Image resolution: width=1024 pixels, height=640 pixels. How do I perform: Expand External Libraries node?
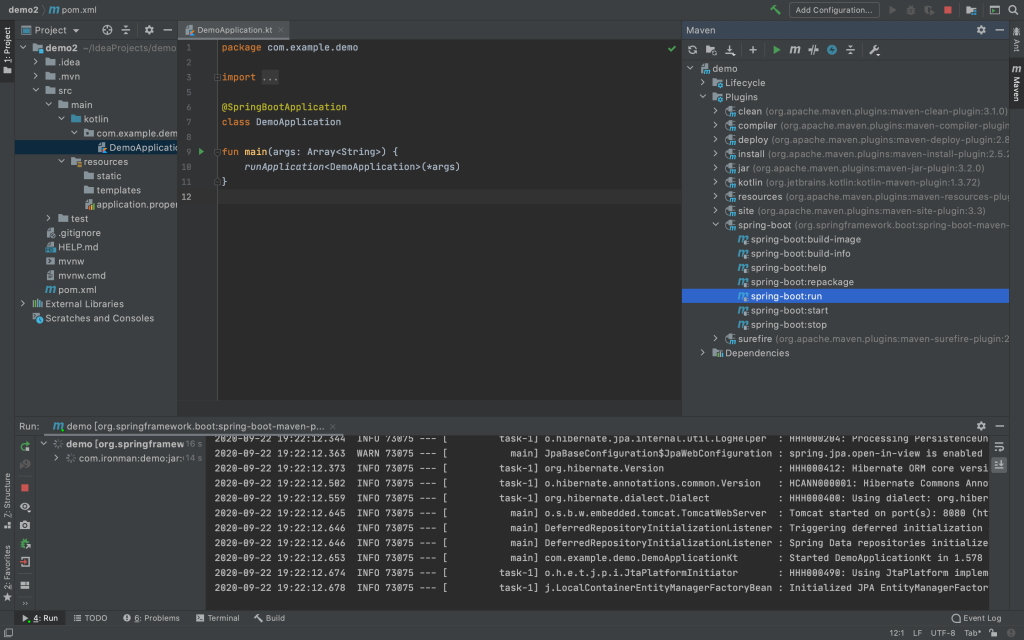23,304
